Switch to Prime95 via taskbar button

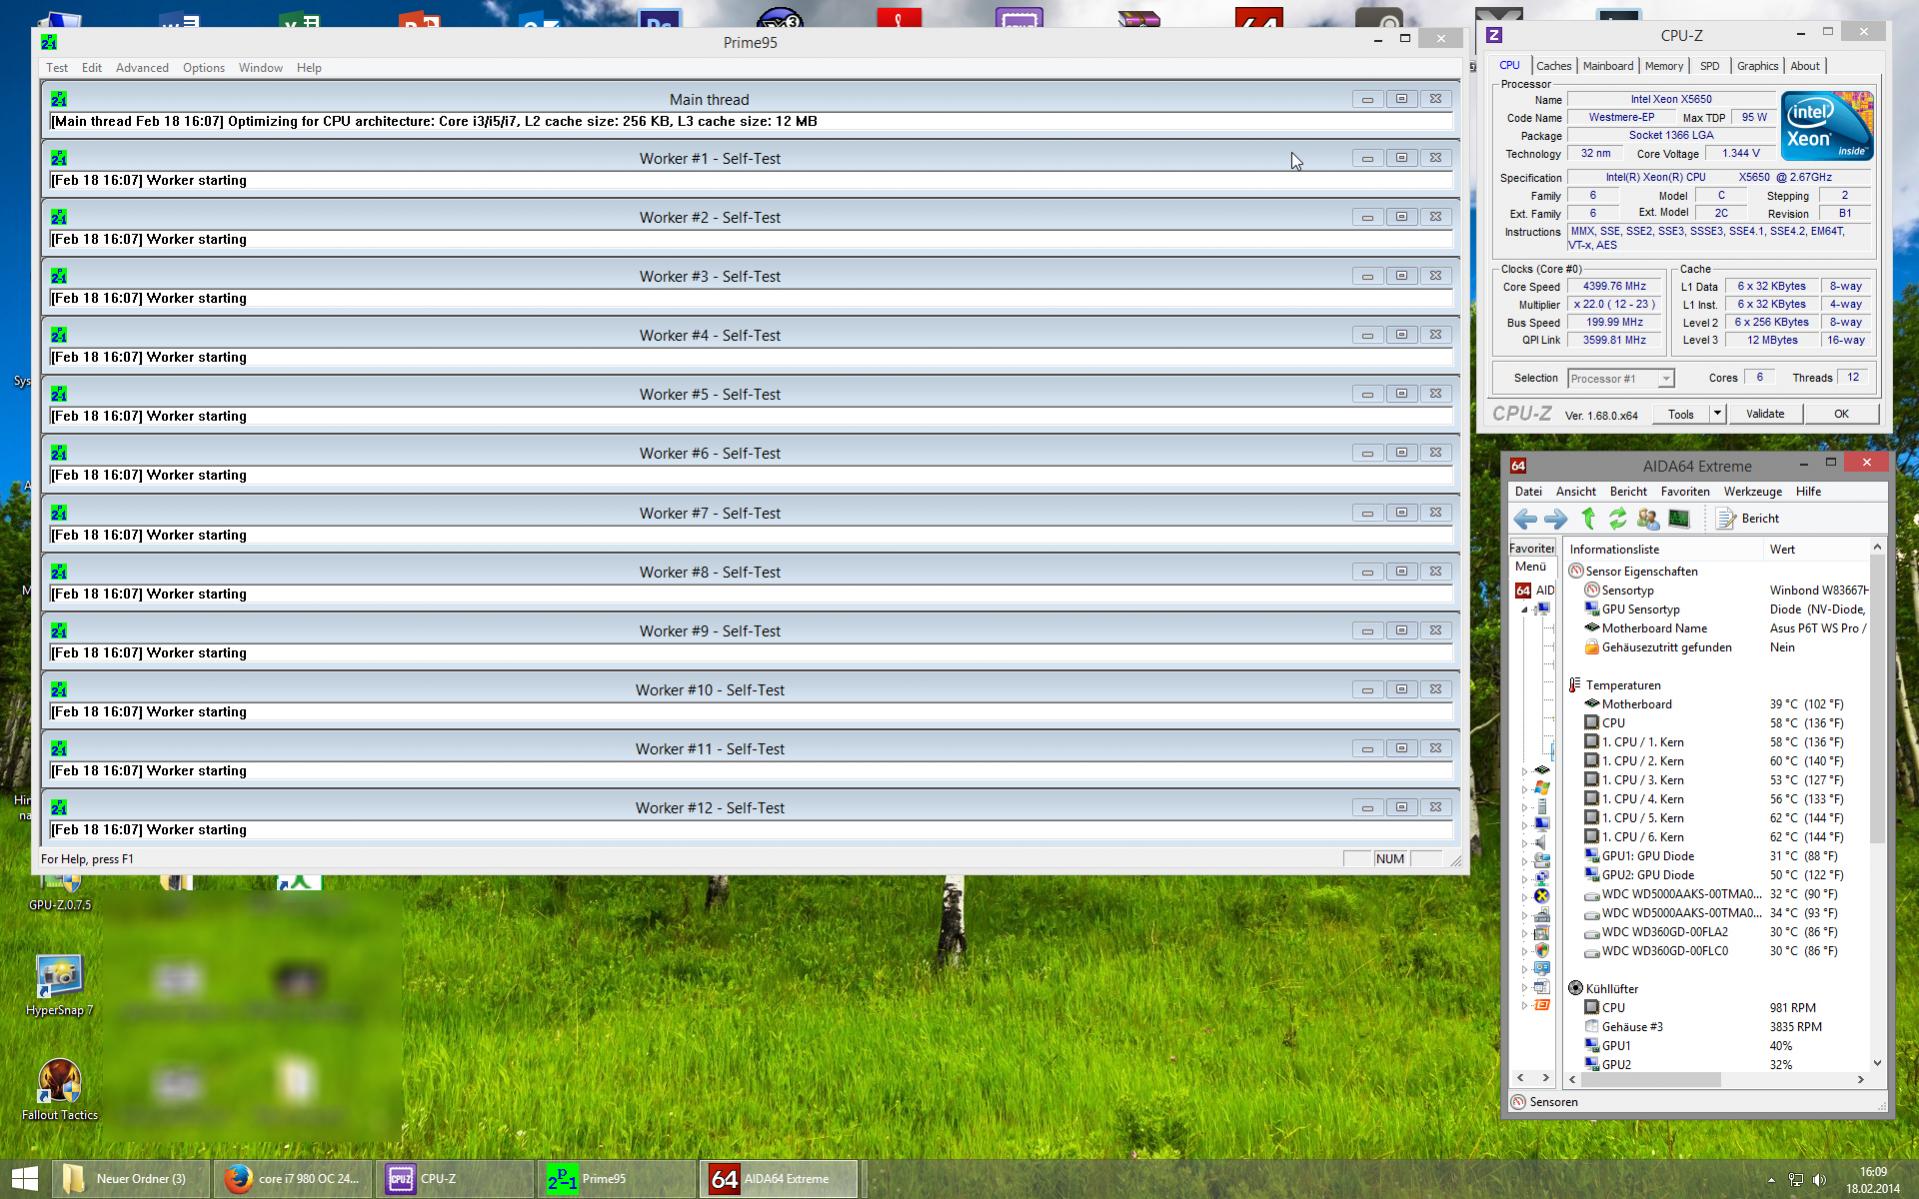[617, 1179]
